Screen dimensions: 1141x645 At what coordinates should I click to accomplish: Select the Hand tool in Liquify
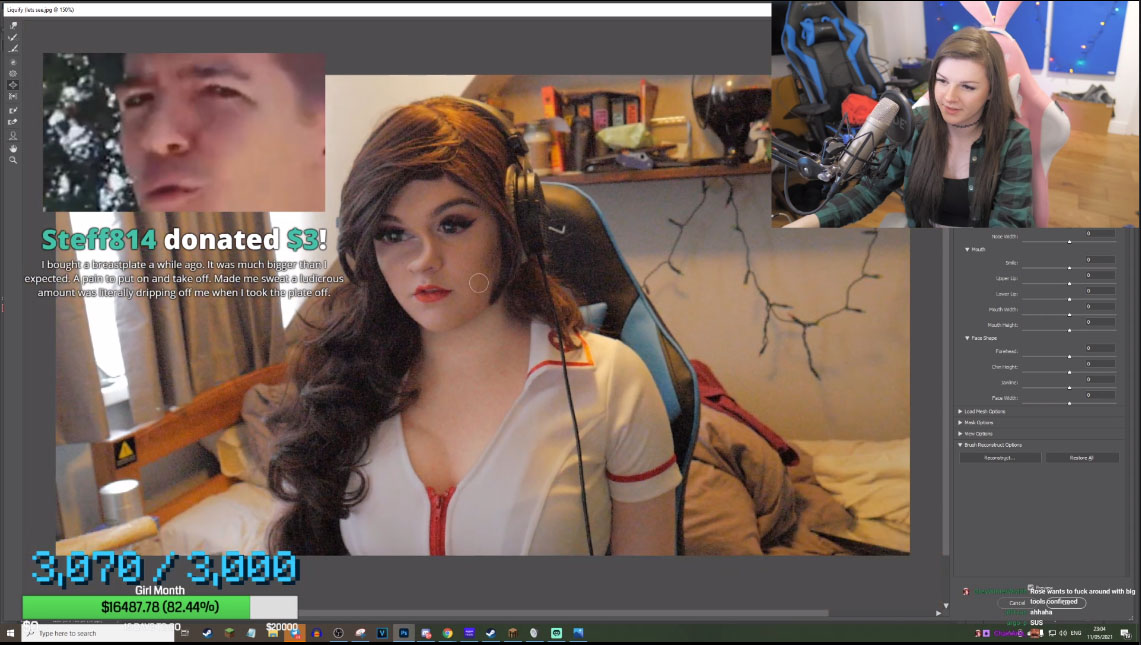(13, 149)
